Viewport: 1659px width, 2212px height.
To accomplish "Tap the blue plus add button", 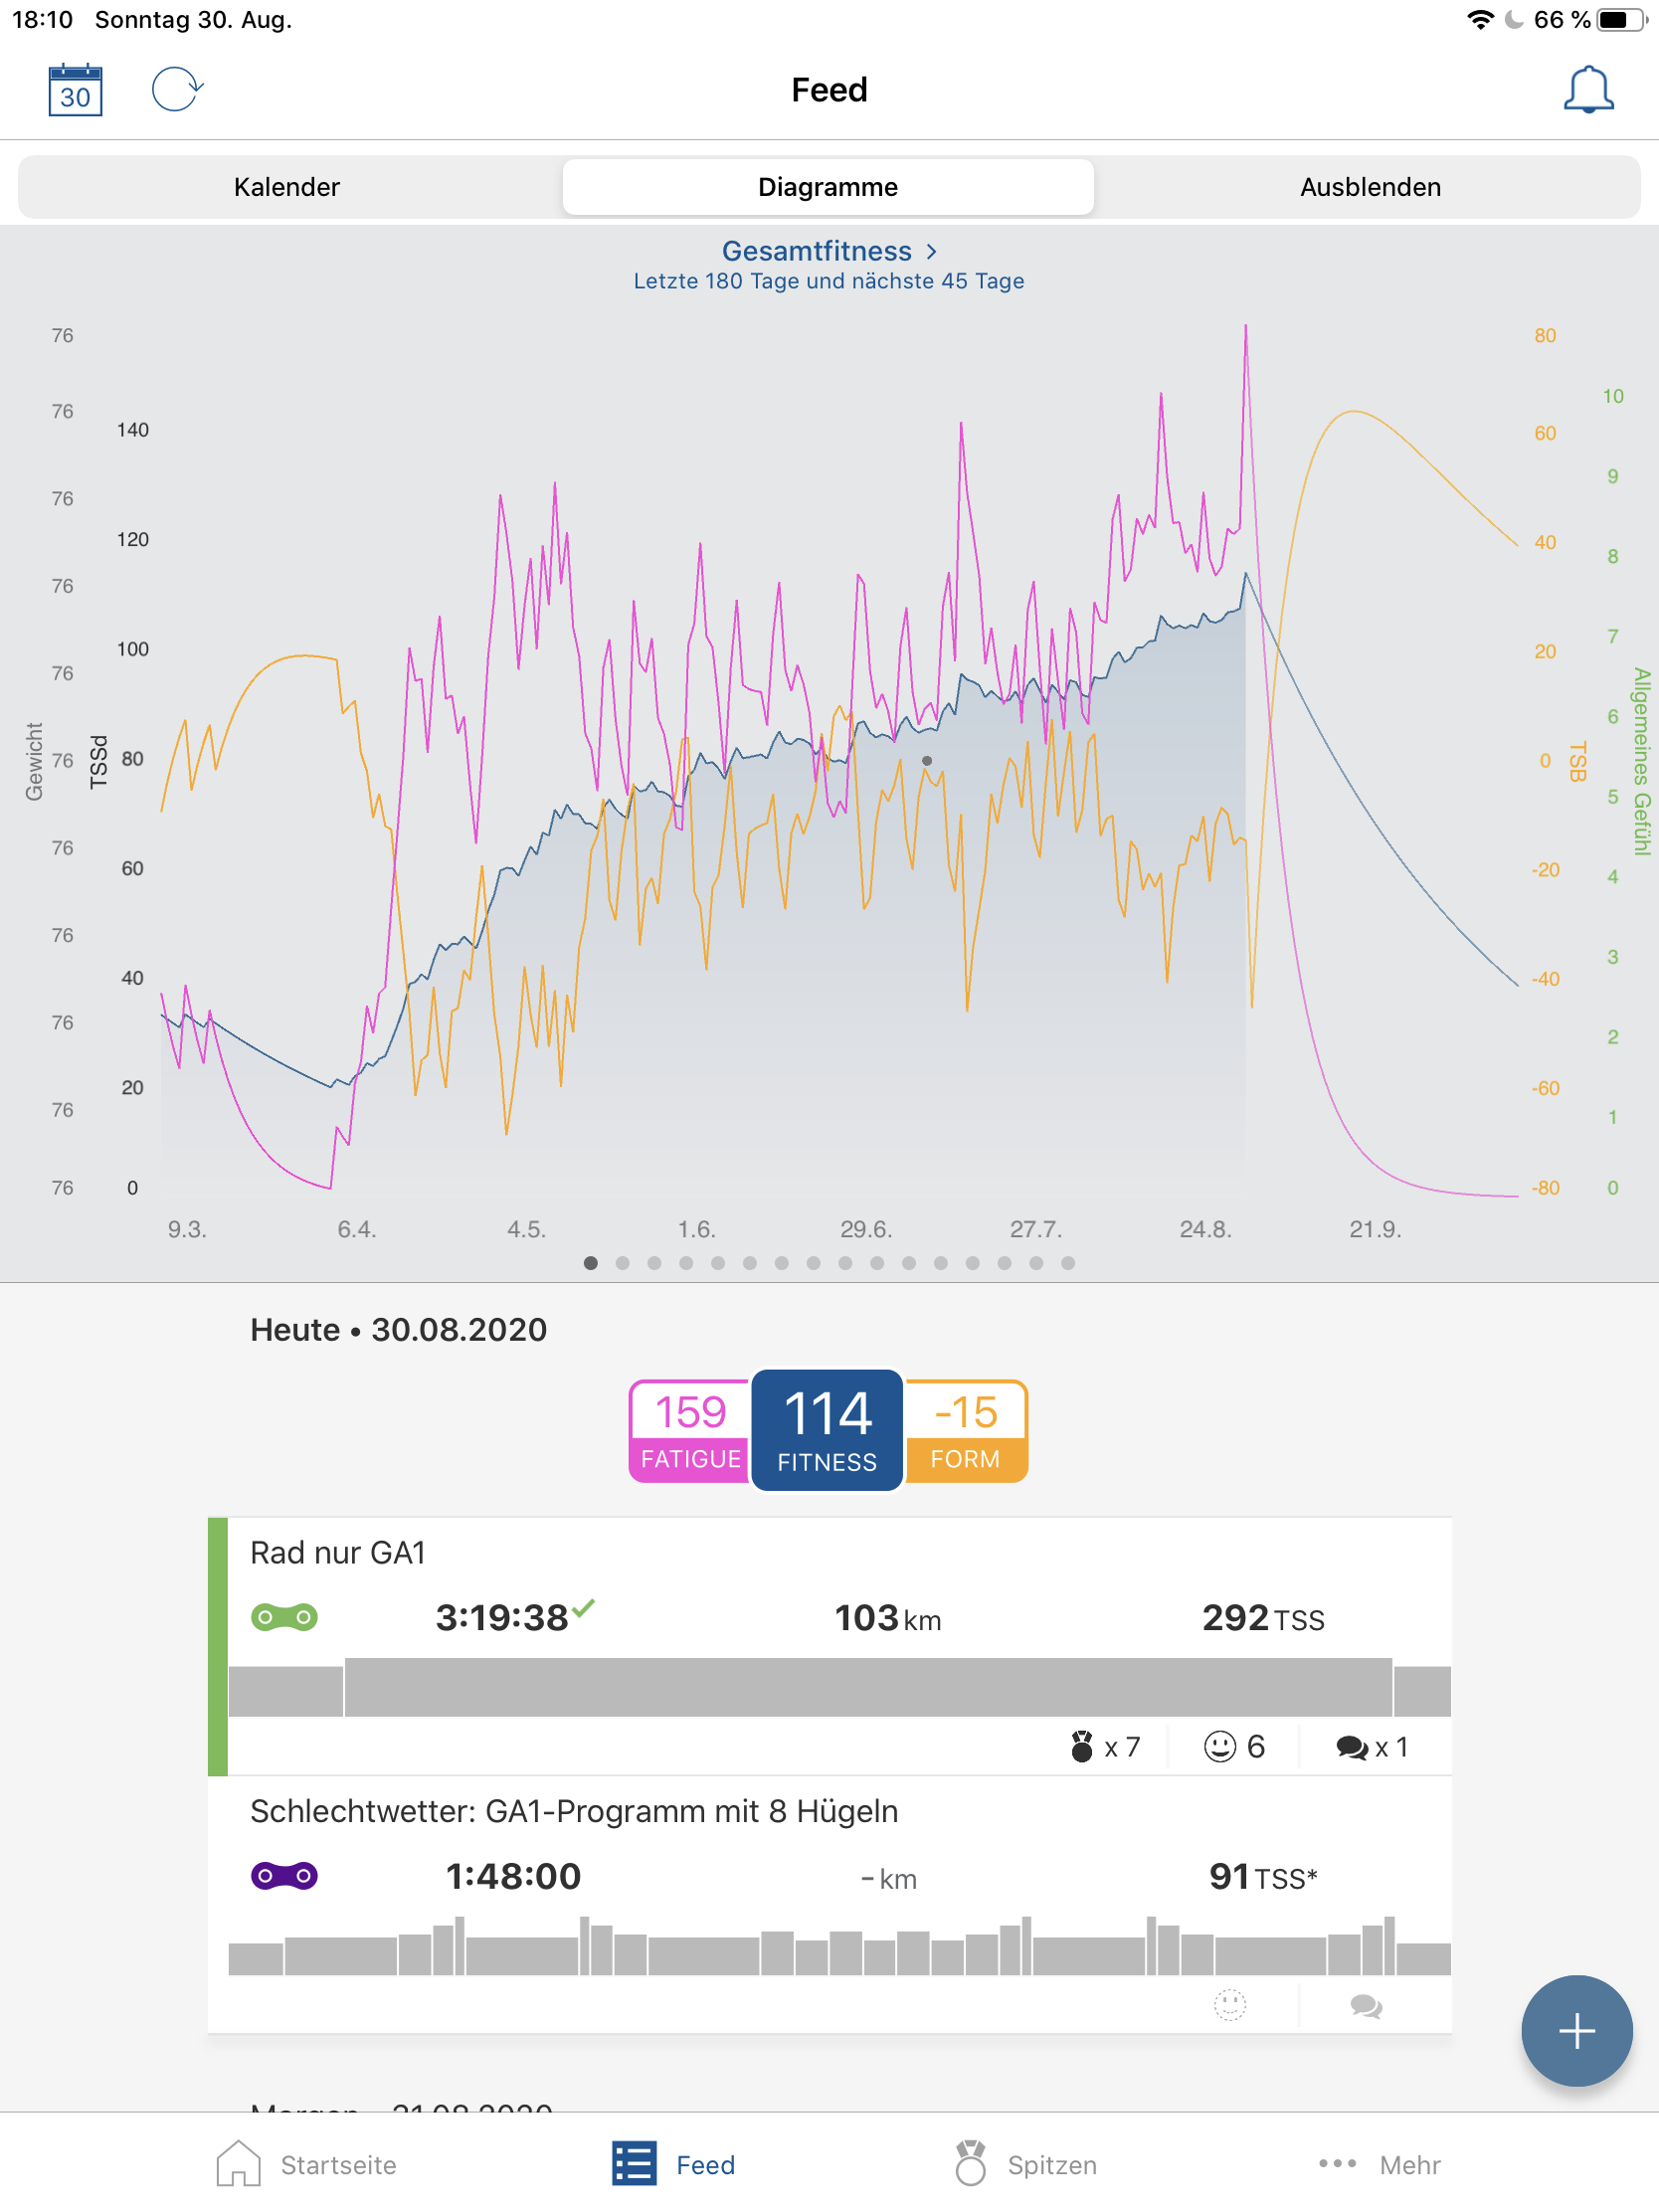I will tap(1576, 2030).
